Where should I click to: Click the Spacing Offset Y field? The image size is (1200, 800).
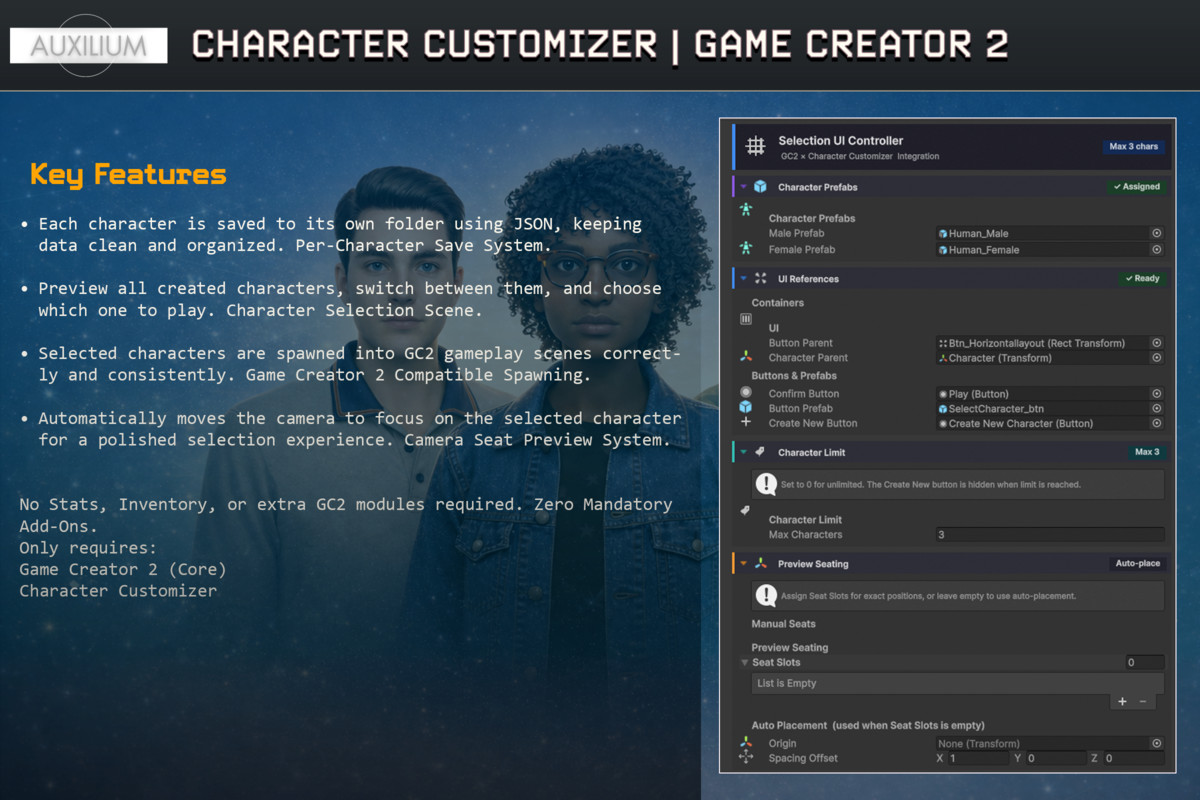tap(1056, 759)
